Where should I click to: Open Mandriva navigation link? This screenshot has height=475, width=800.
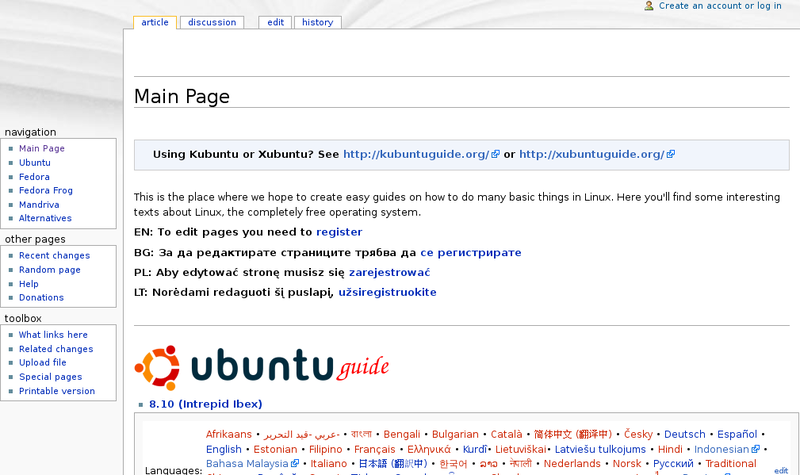pyautogui.click(x=41, y=204)
